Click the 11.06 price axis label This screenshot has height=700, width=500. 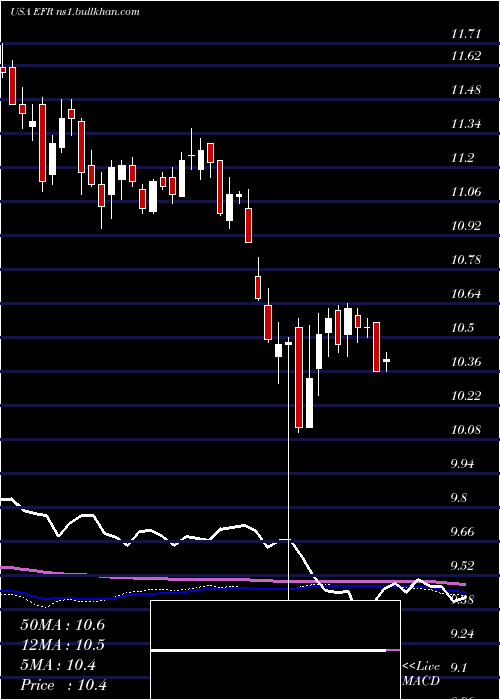(466, 192)
